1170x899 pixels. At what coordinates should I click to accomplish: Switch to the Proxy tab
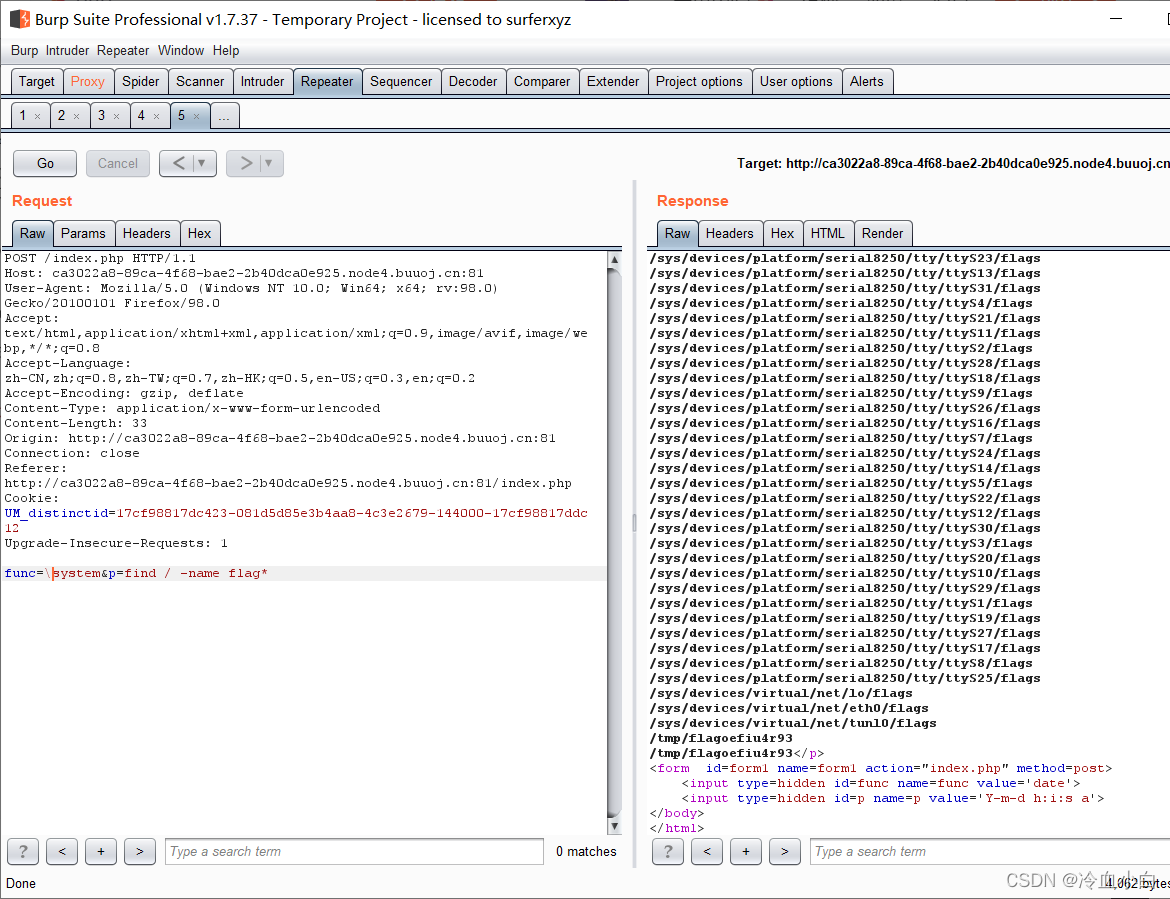pyautogui.click(x=87, y=81)
